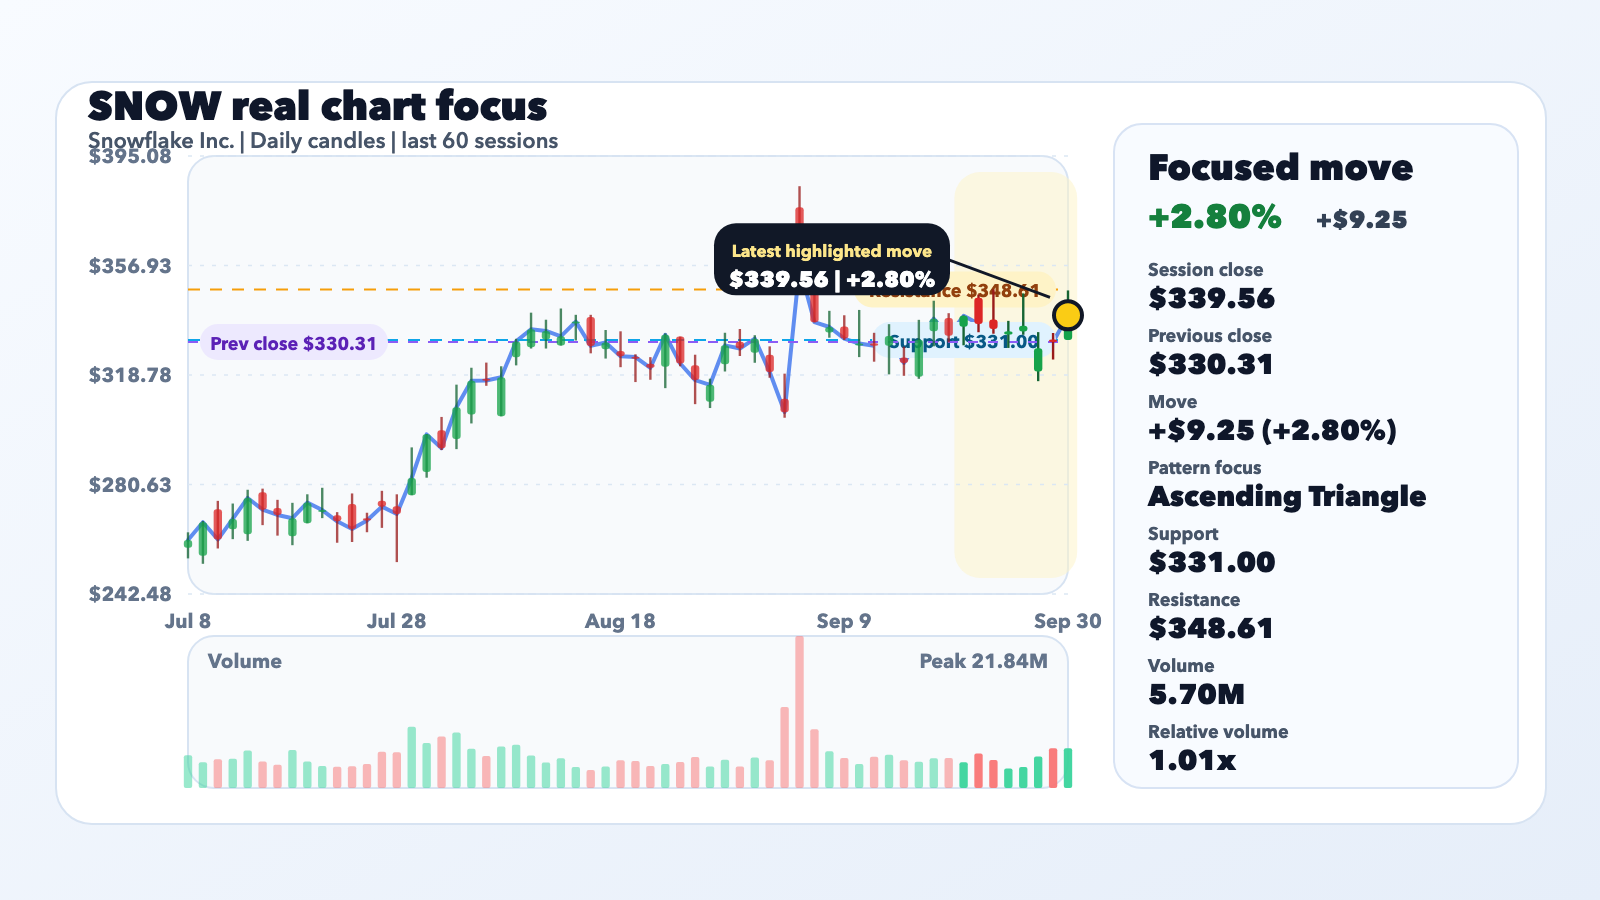
Task: Select the Ascending Triangle pattern text
Action: coord(1287,496)
